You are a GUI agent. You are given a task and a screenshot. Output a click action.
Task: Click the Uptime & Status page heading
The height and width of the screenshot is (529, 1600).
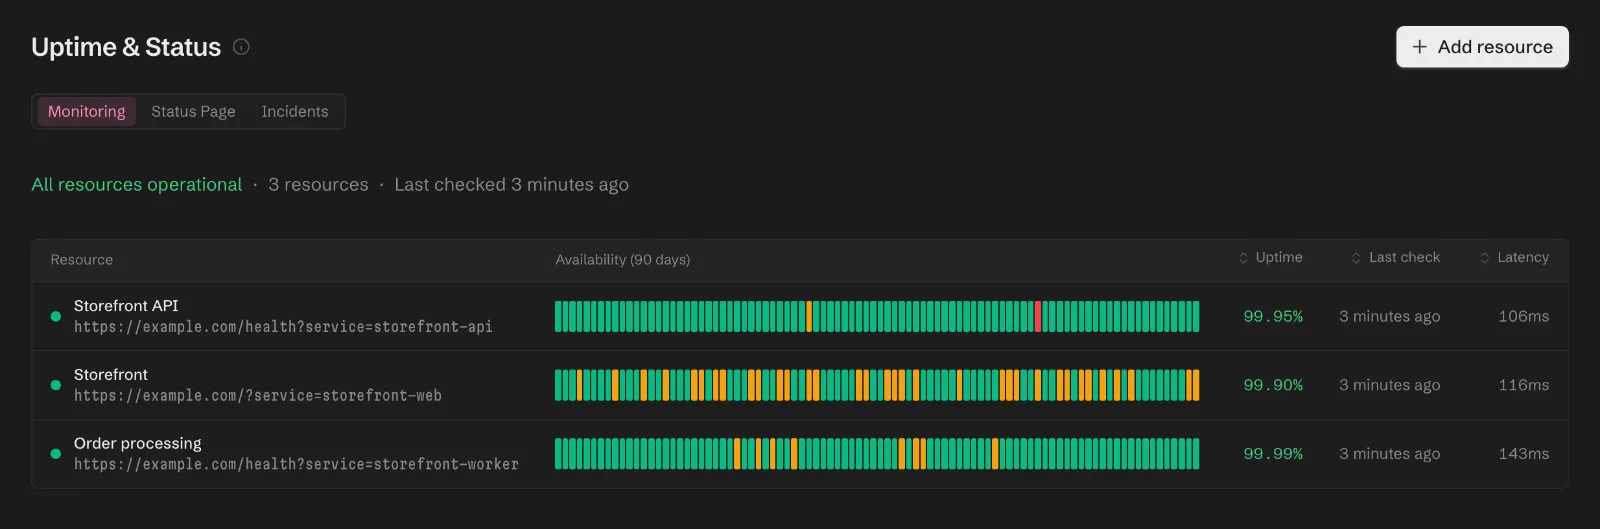tap(126, 47)
